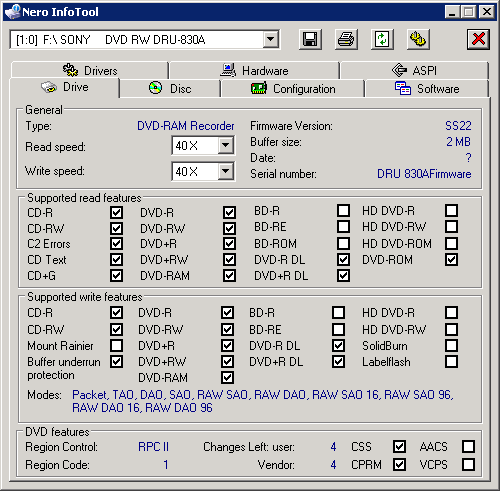Toggle DVD-RAM read feature checkbox
Screen dimensions: 500x491
pyautogui.click(x=229, y=275)
